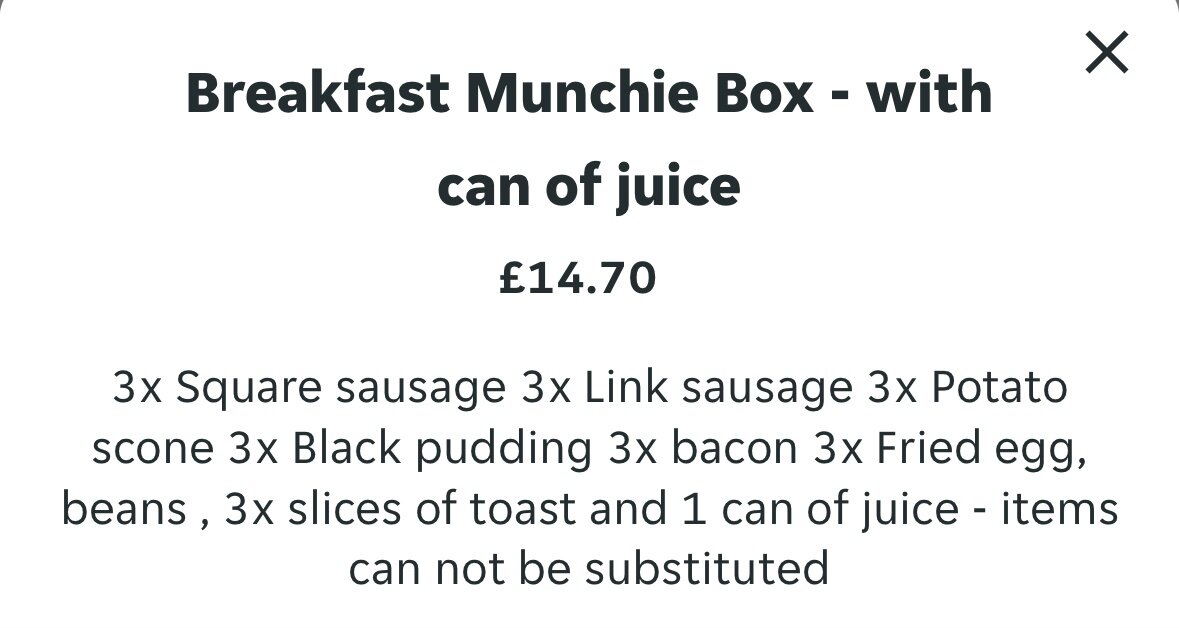Click the '3x Potato' text
Image resolution: width=1179 pixels, height=628 pixels.
[968, 388]
